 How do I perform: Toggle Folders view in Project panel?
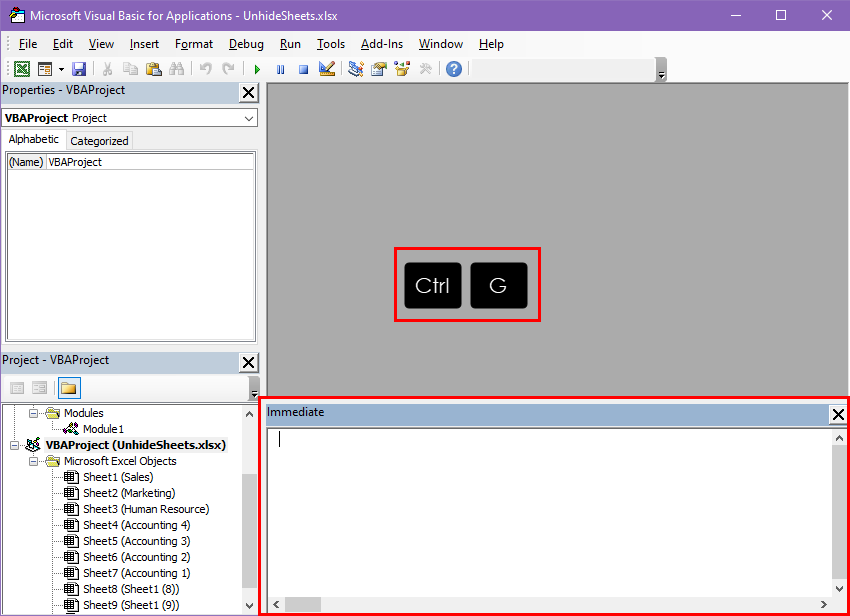coord(69,388)
